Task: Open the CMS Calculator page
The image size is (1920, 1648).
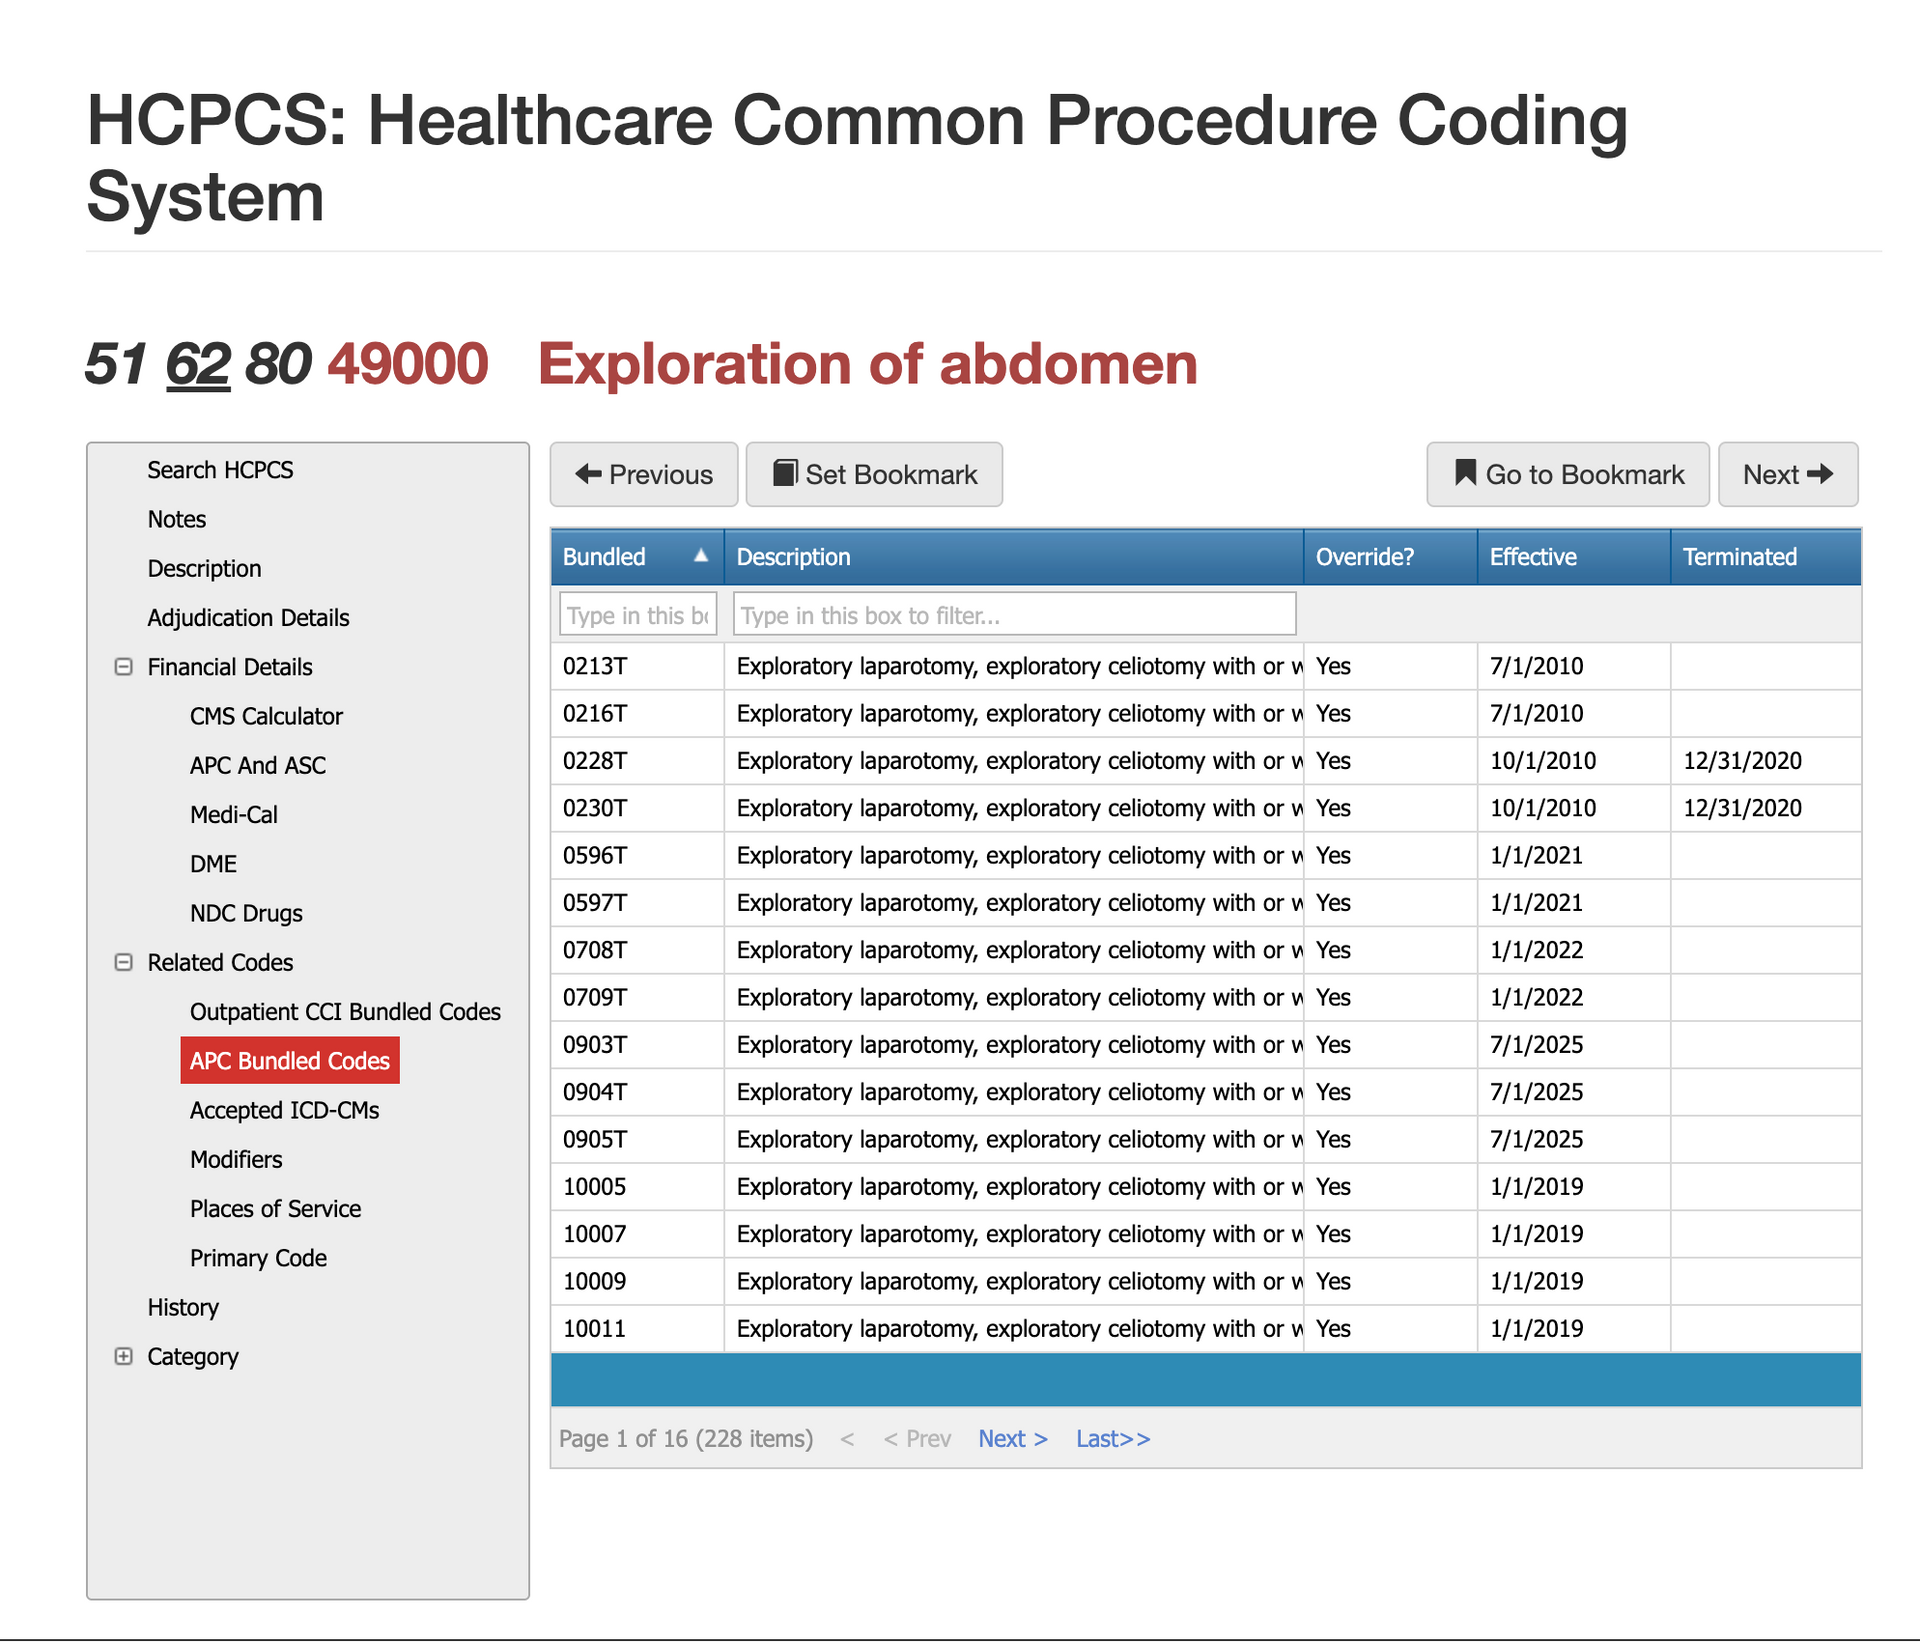Action: click(266, 716)
